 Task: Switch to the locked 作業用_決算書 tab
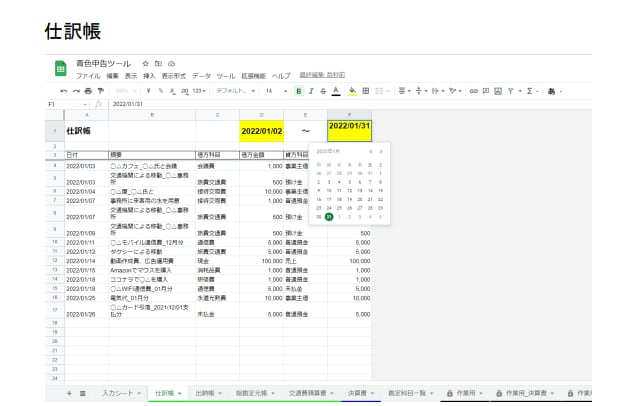point(525,393)
